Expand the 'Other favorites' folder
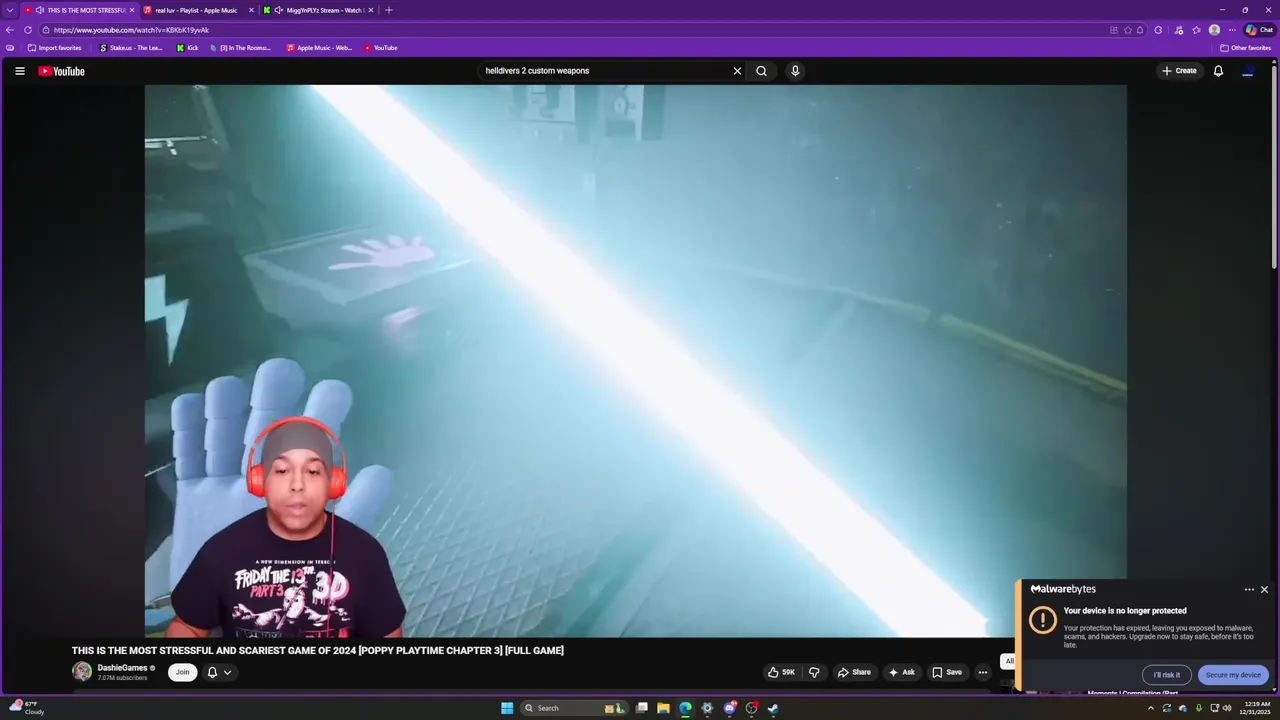 tap(1246, 48)
